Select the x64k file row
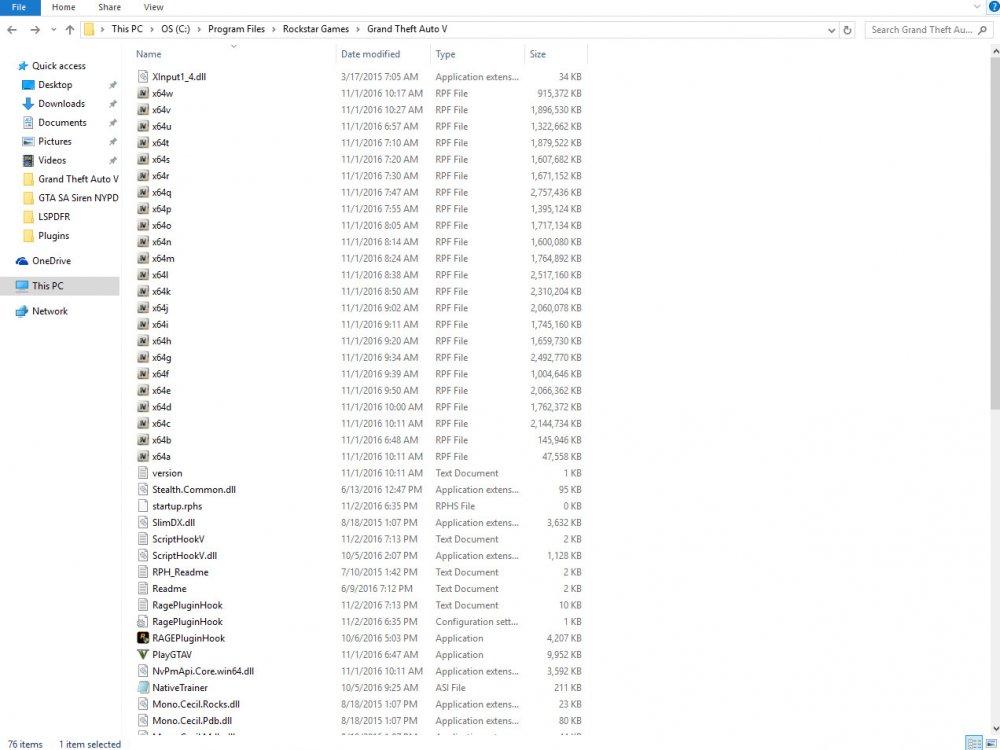 [360, 291]
